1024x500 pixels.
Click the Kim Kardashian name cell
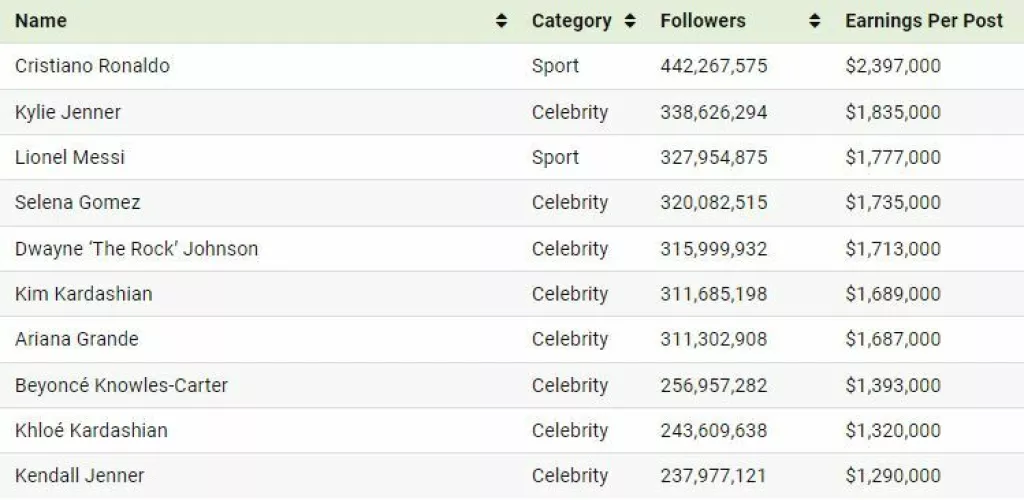84,294
